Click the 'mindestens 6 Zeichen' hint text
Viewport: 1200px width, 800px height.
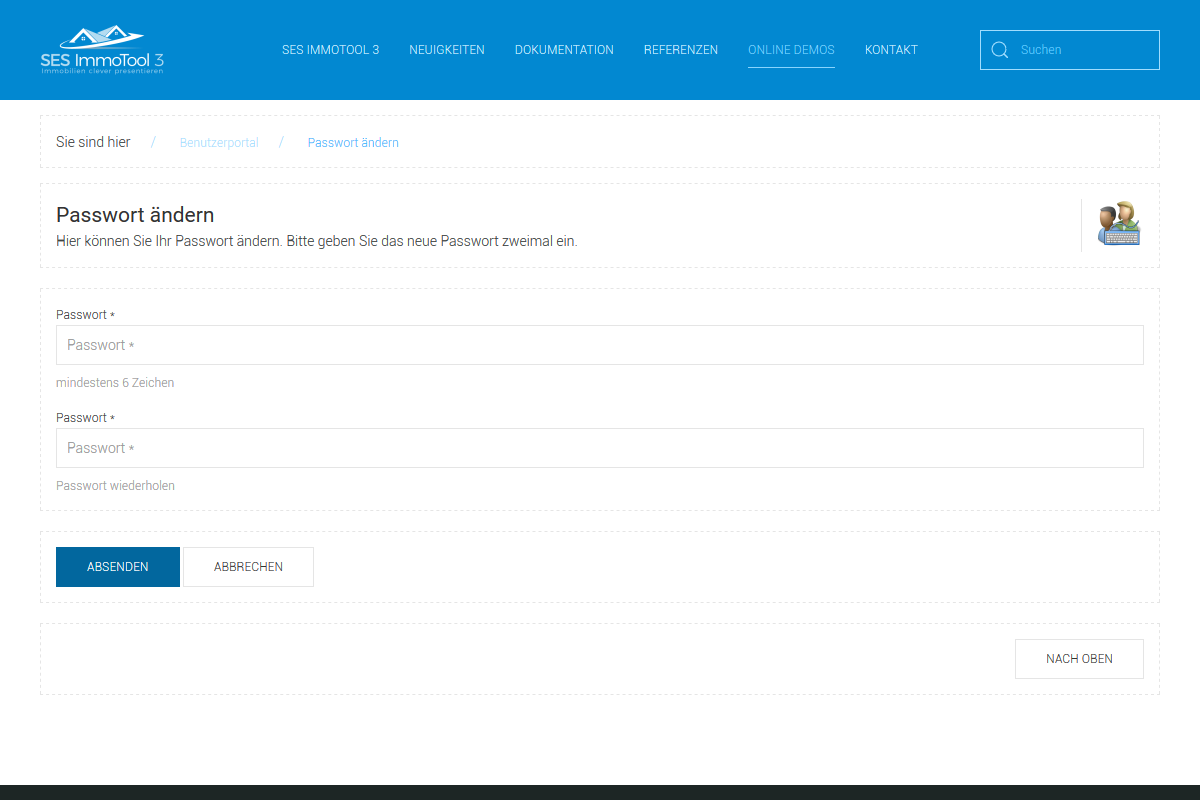pyautogui.click(x=115, y=383)
